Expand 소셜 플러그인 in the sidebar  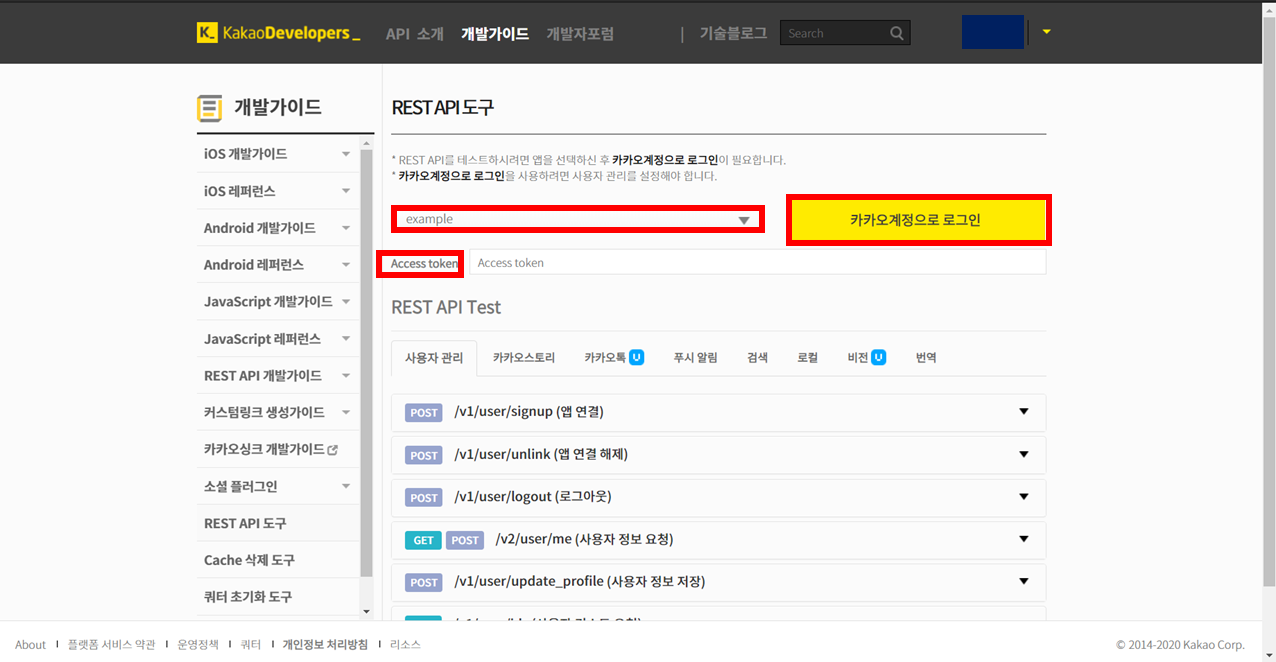pyautogui.click(x=346, y=487)
